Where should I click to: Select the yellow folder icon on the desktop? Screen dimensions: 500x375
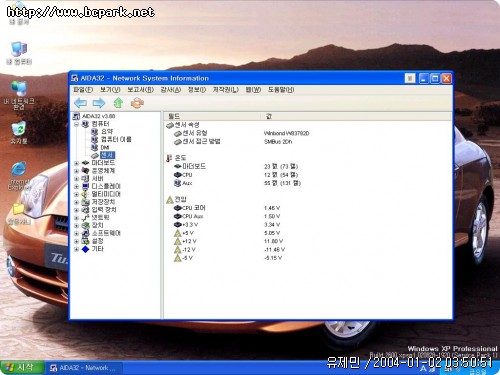19,210
